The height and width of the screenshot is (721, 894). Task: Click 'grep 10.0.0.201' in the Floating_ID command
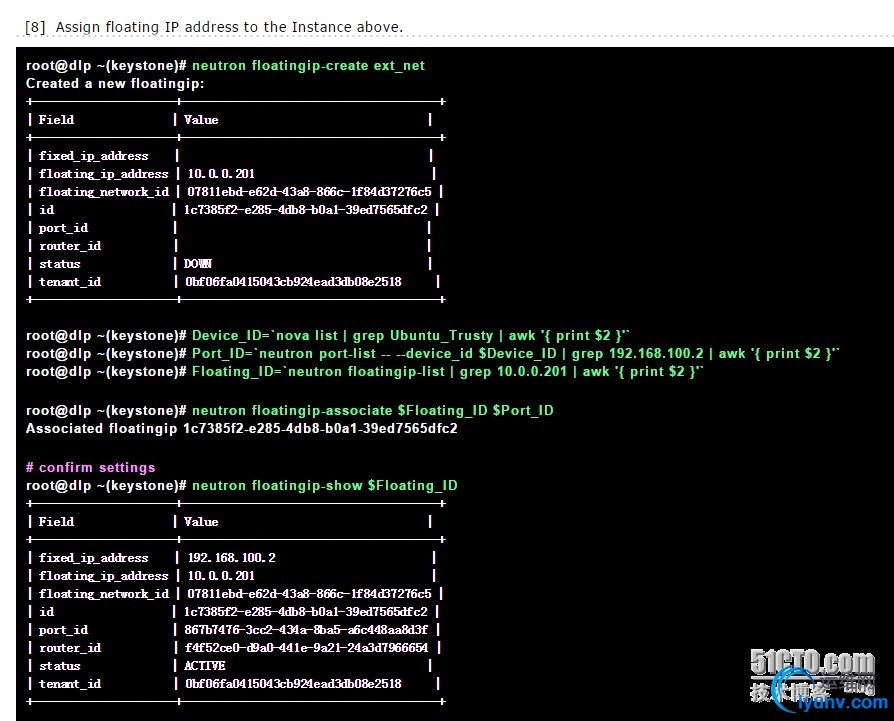click(x=513, y=372)
